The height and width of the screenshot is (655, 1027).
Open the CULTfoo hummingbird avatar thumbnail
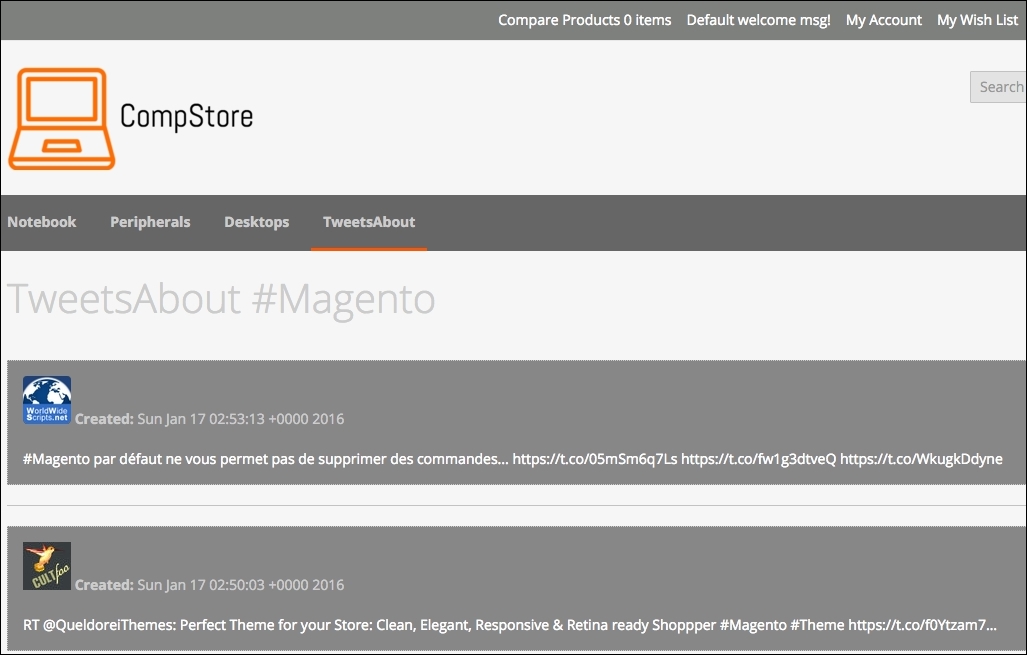tap(47, 566)
